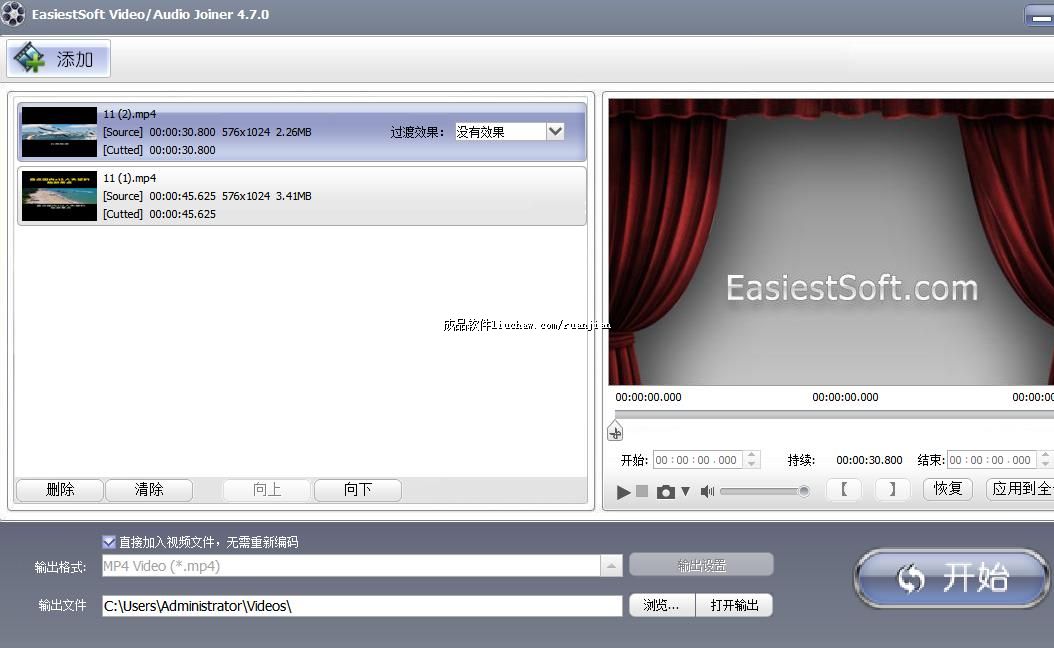Take a snapshot with the camera icon
Screen dimensions: 1054x648
[665, 491]
